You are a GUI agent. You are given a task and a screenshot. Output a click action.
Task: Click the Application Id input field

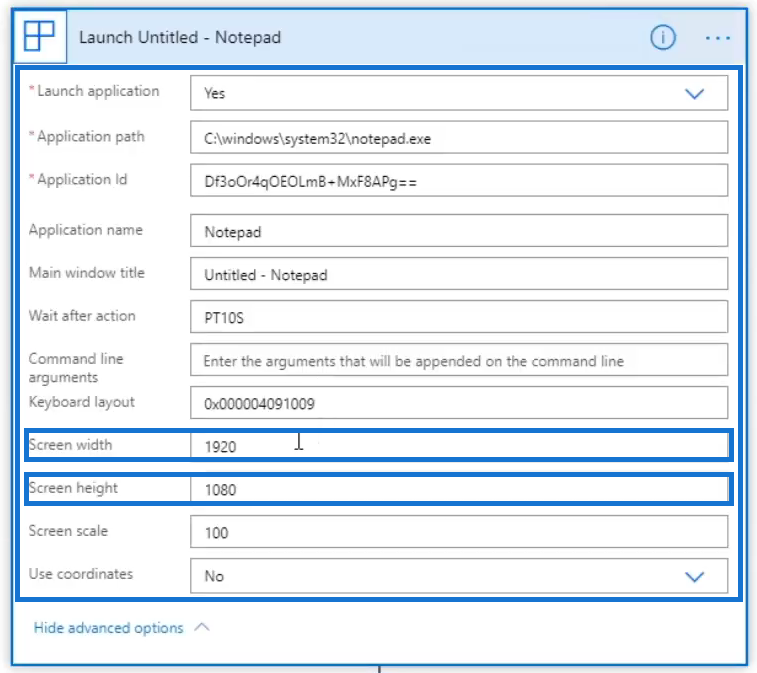point(459,181)
